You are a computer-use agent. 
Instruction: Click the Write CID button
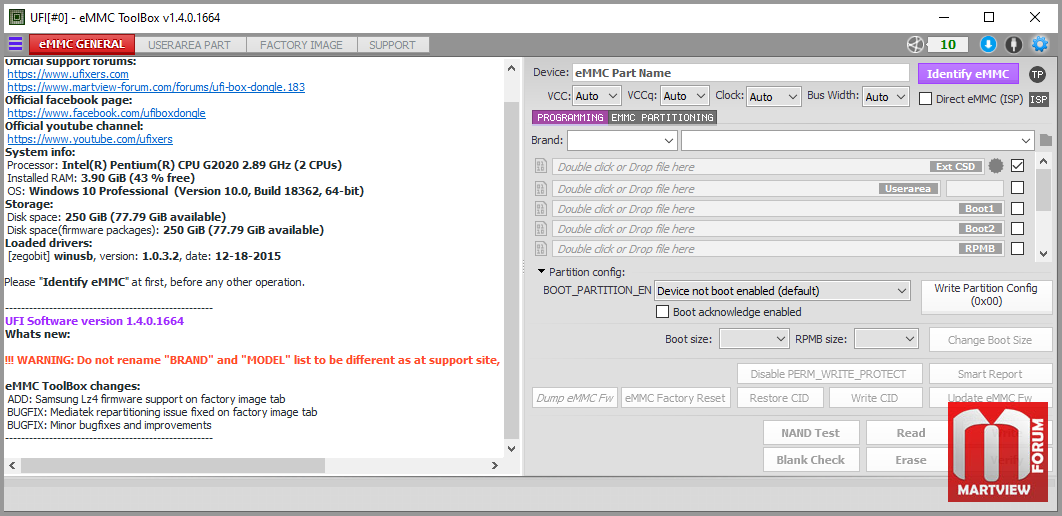point(874,398)
